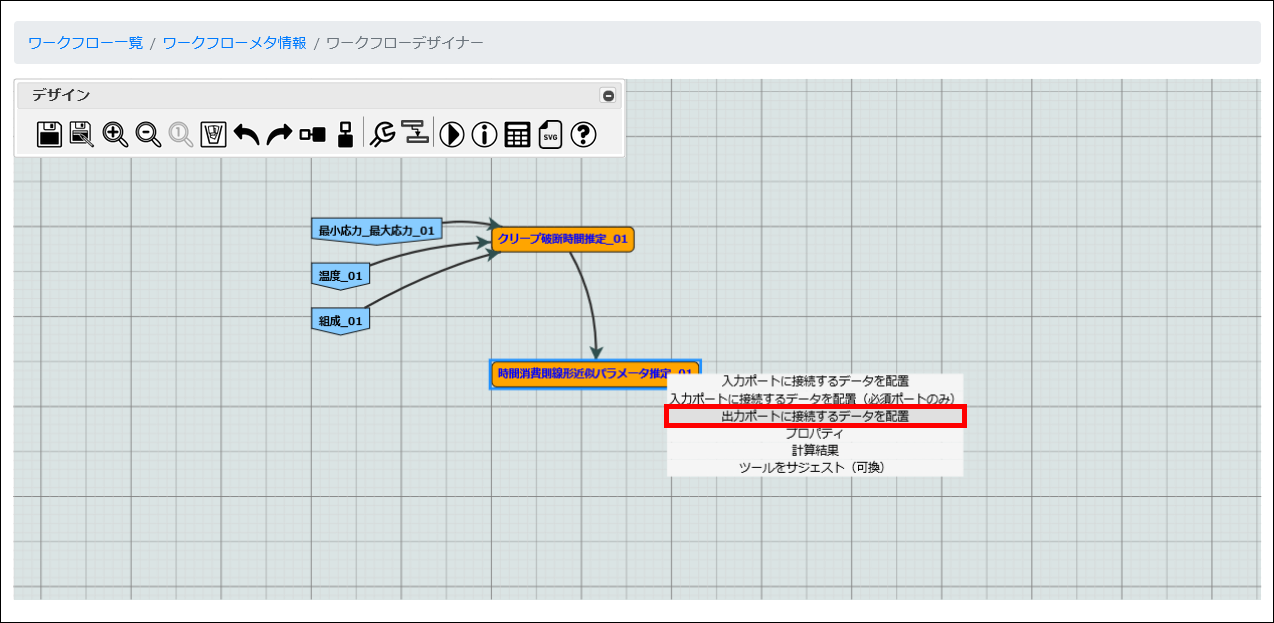
Task: Zoom out with the minus magnifier
Action: tap(148, 134)
